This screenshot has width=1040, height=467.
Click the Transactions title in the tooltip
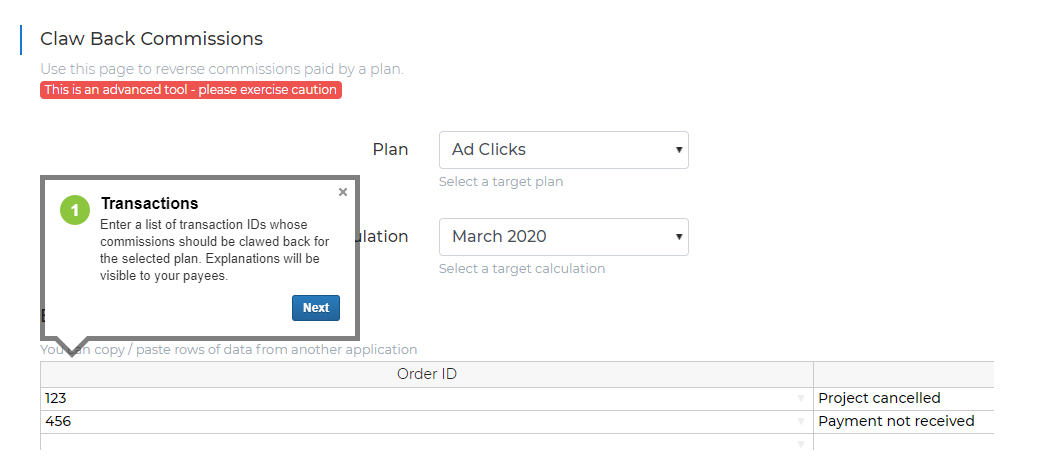click(x=149, y=203)
